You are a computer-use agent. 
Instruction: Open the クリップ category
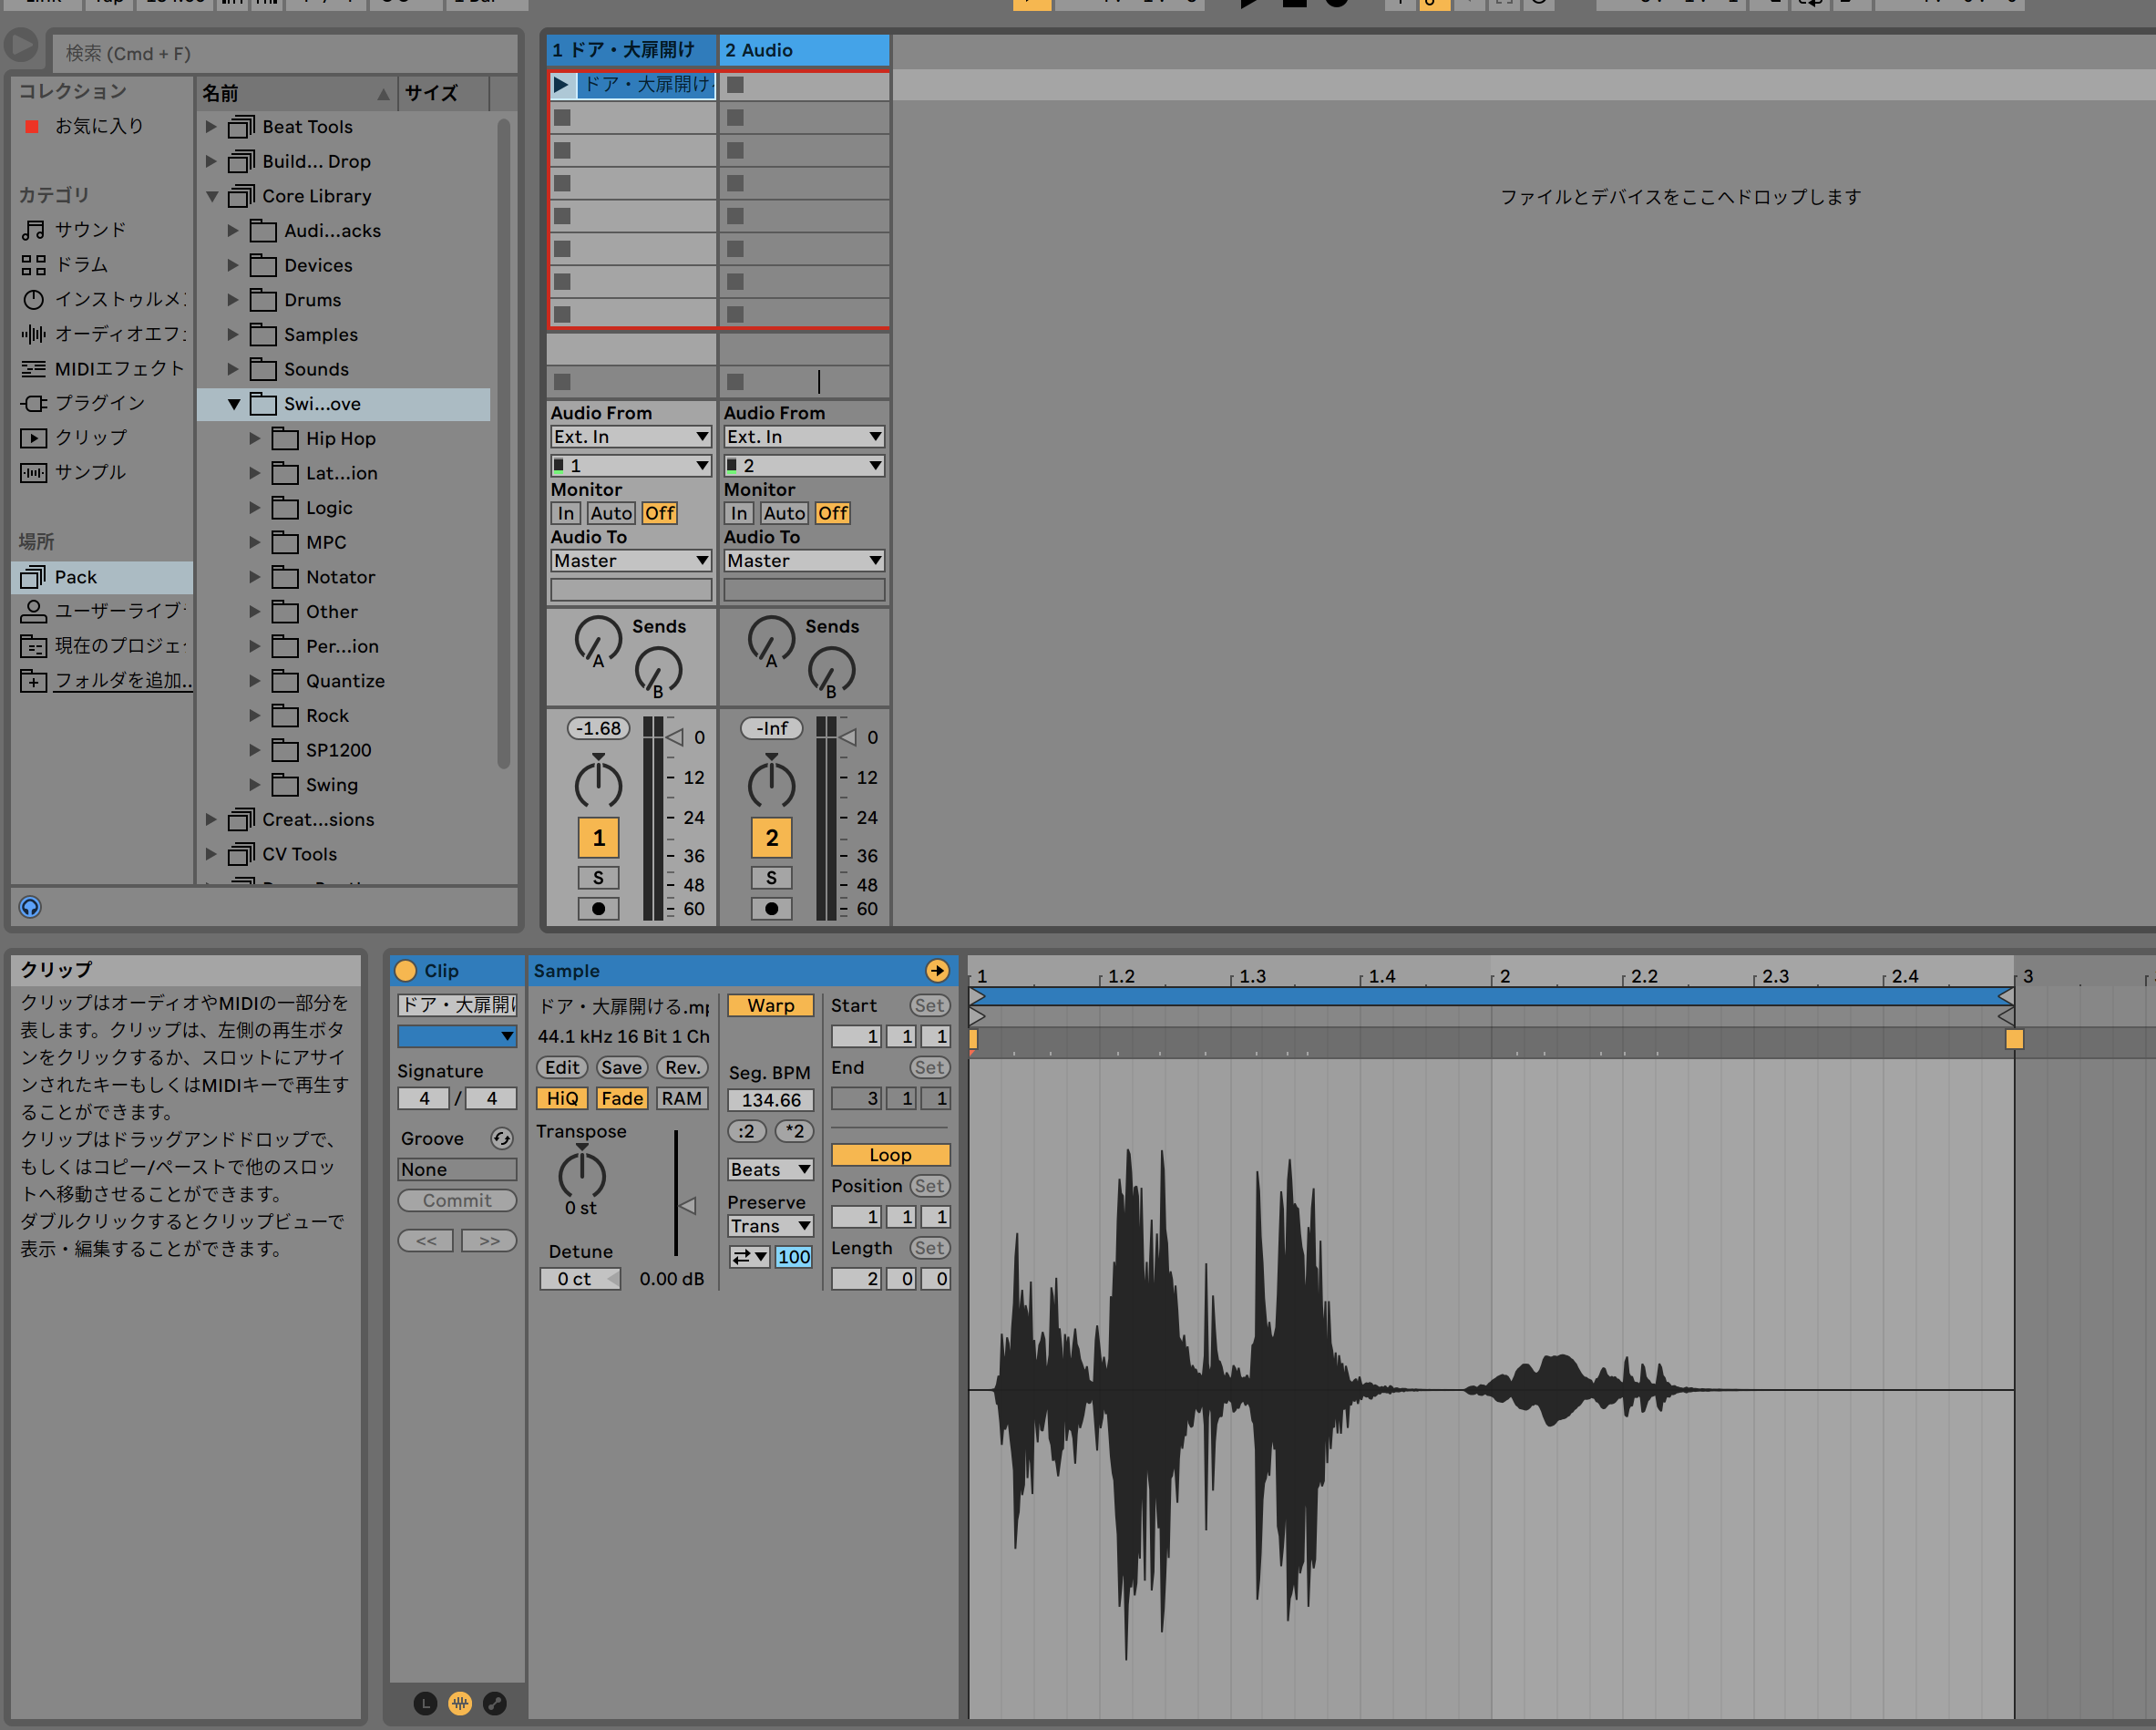75,438
